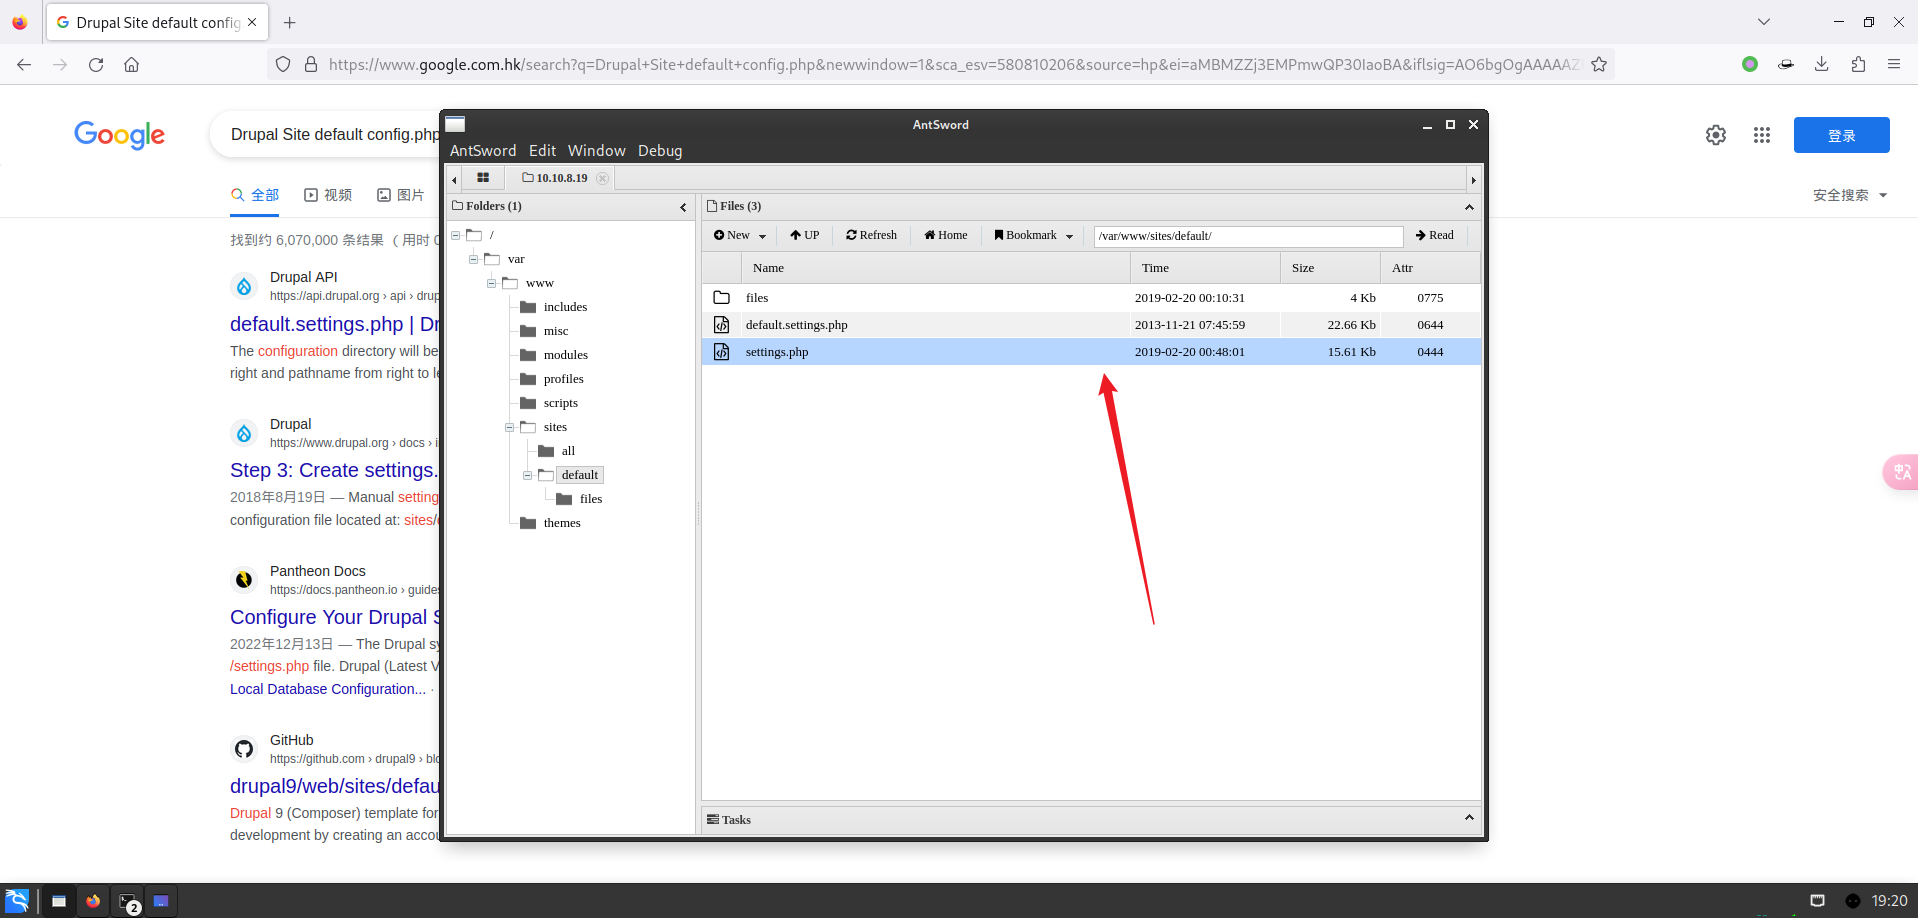
Task: Select the files folder row icon
Action: 722,298
